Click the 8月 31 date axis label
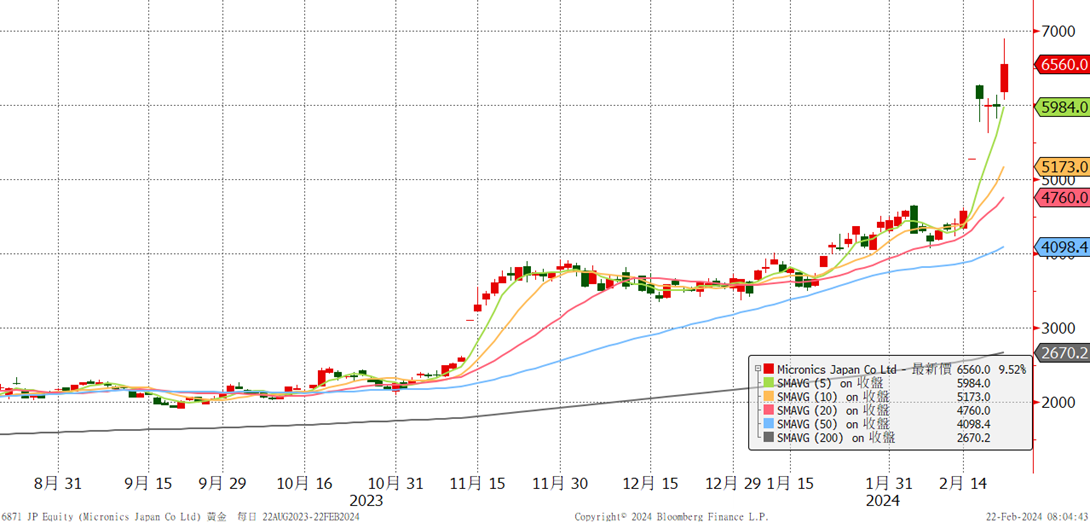 point(57,482)
